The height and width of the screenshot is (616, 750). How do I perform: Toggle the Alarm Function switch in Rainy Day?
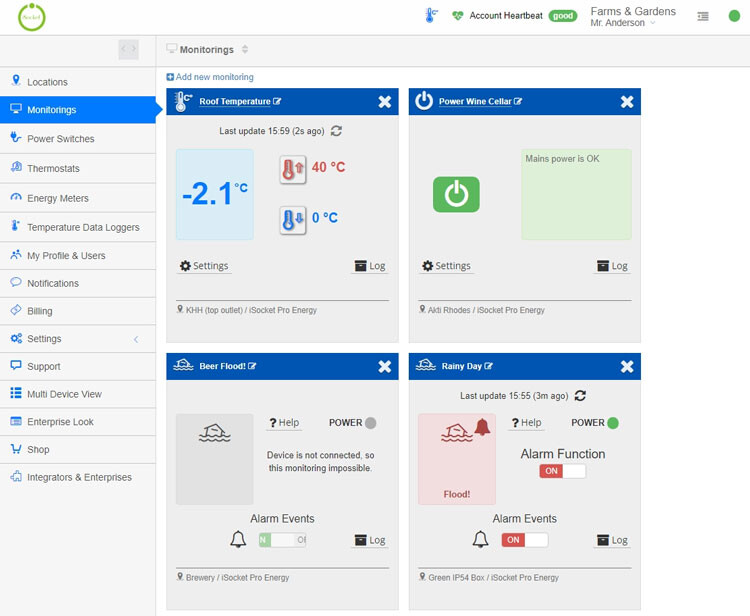(x=562, y=471)
